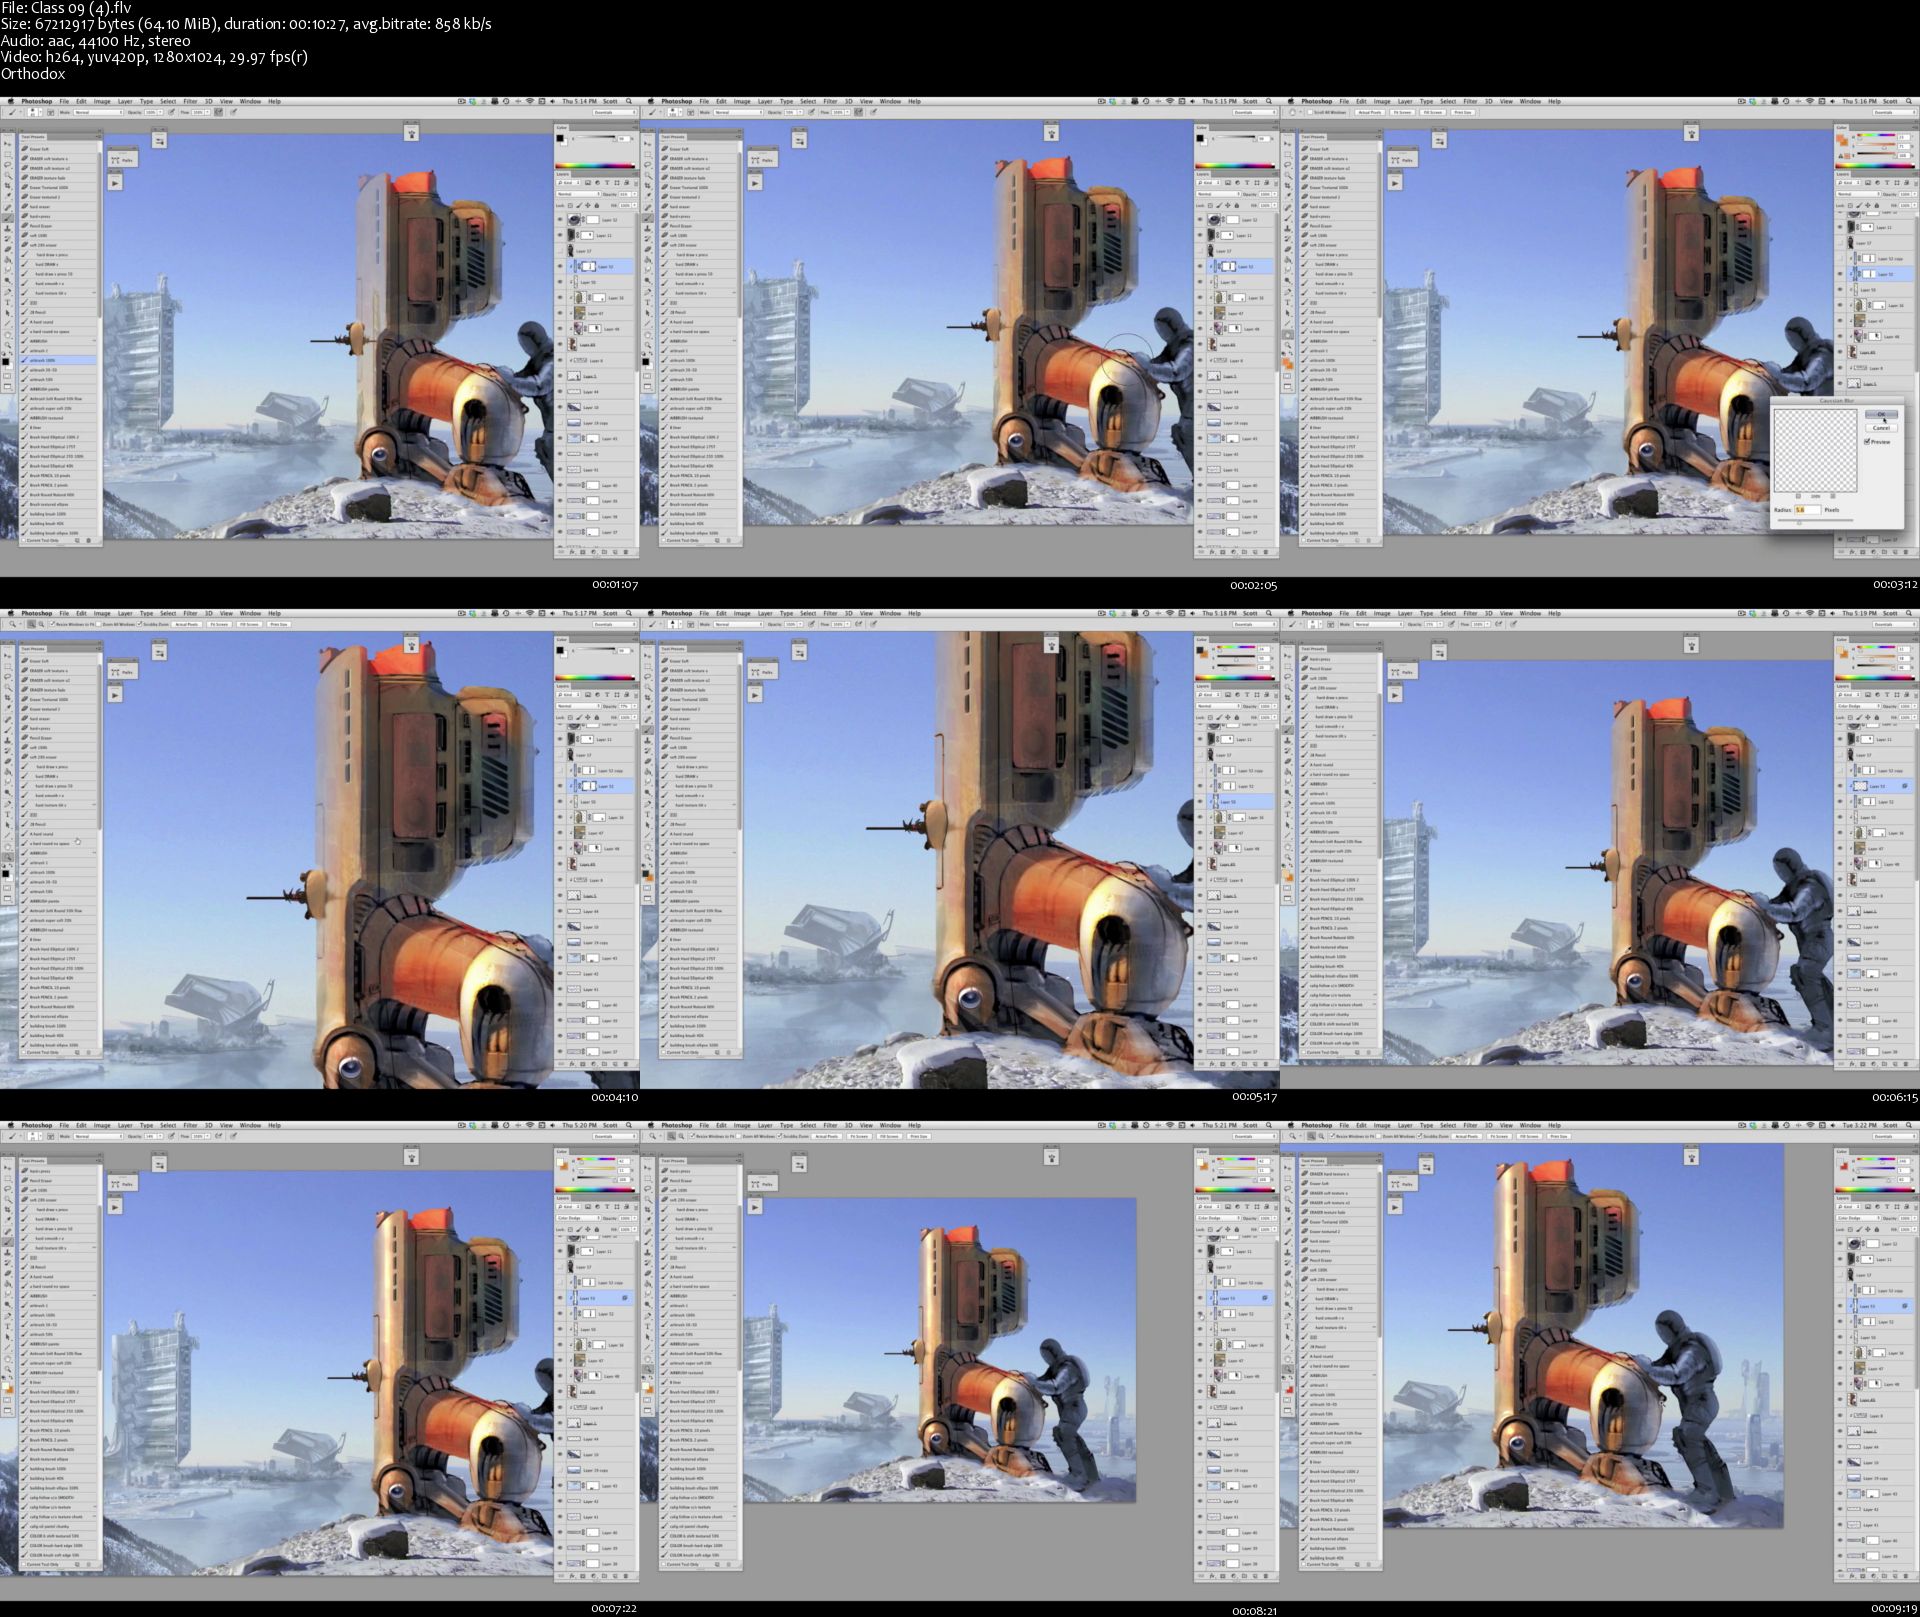Select the Clone Stamp tool in the 00:04:10 frame

[x=8, y=741]
